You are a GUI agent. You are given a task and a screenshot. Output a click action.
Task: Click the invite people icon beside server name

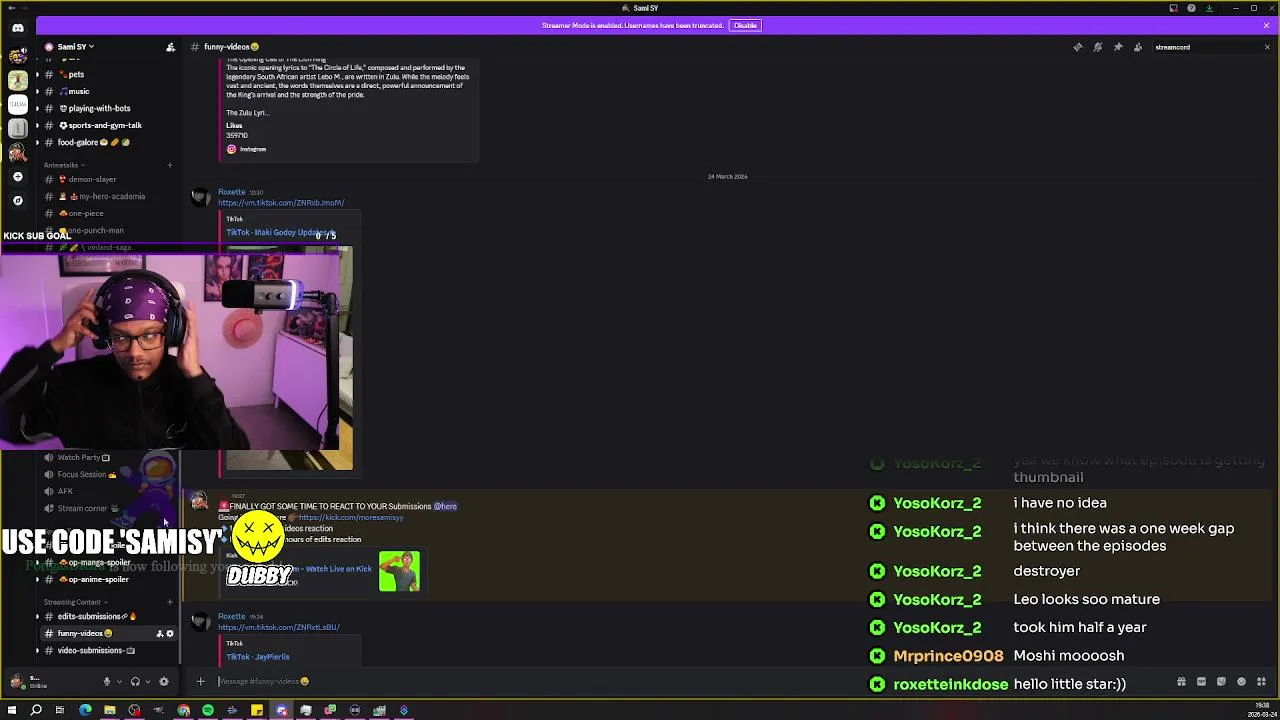pos(170,47)
